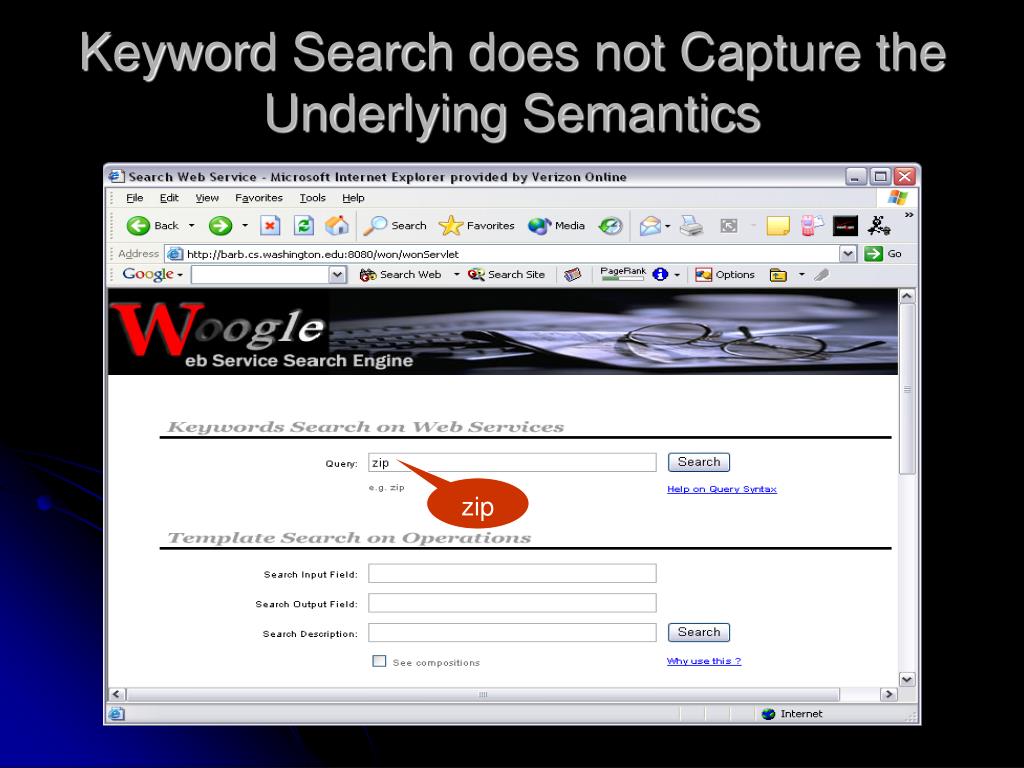Open the Forward button history dropdown
This screenshot has width=1024, height=768.
point(245,226)
